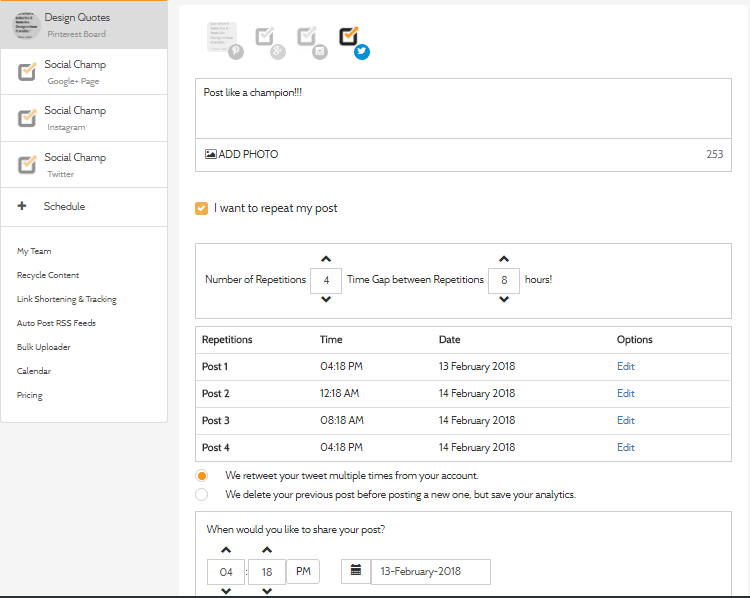Edit Post 4 repetition
Viewport: 750px width, 598px height.
(625, 447)
